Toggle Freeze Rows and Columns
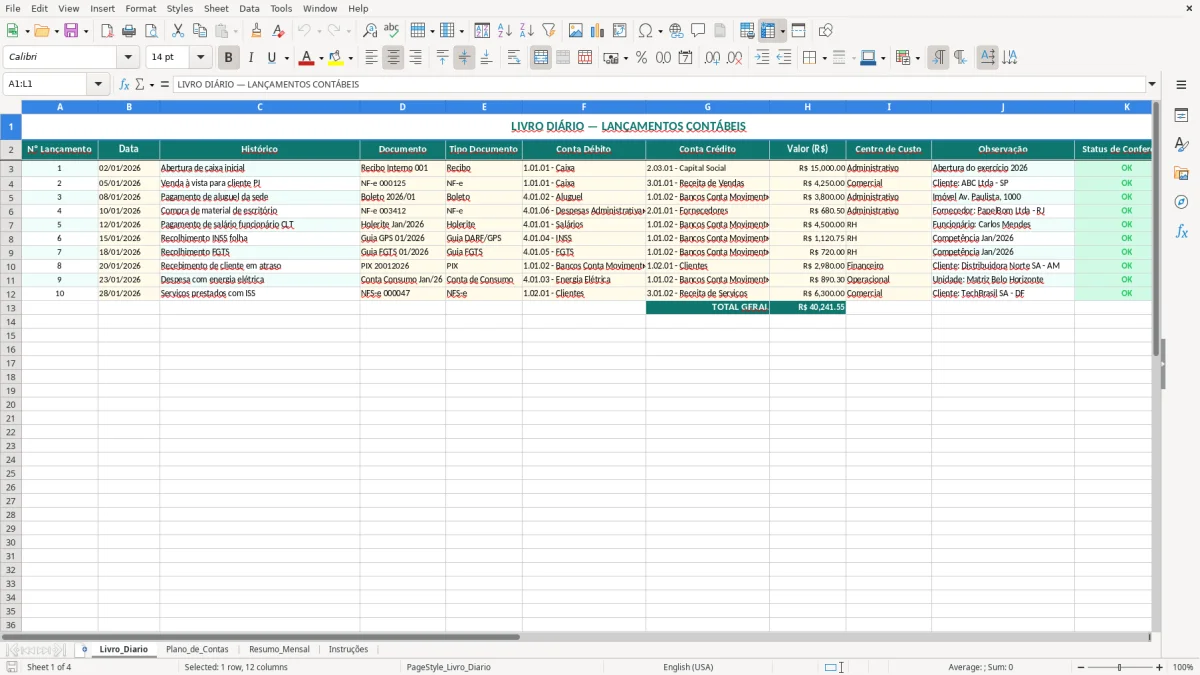 (x=768, y=31)
